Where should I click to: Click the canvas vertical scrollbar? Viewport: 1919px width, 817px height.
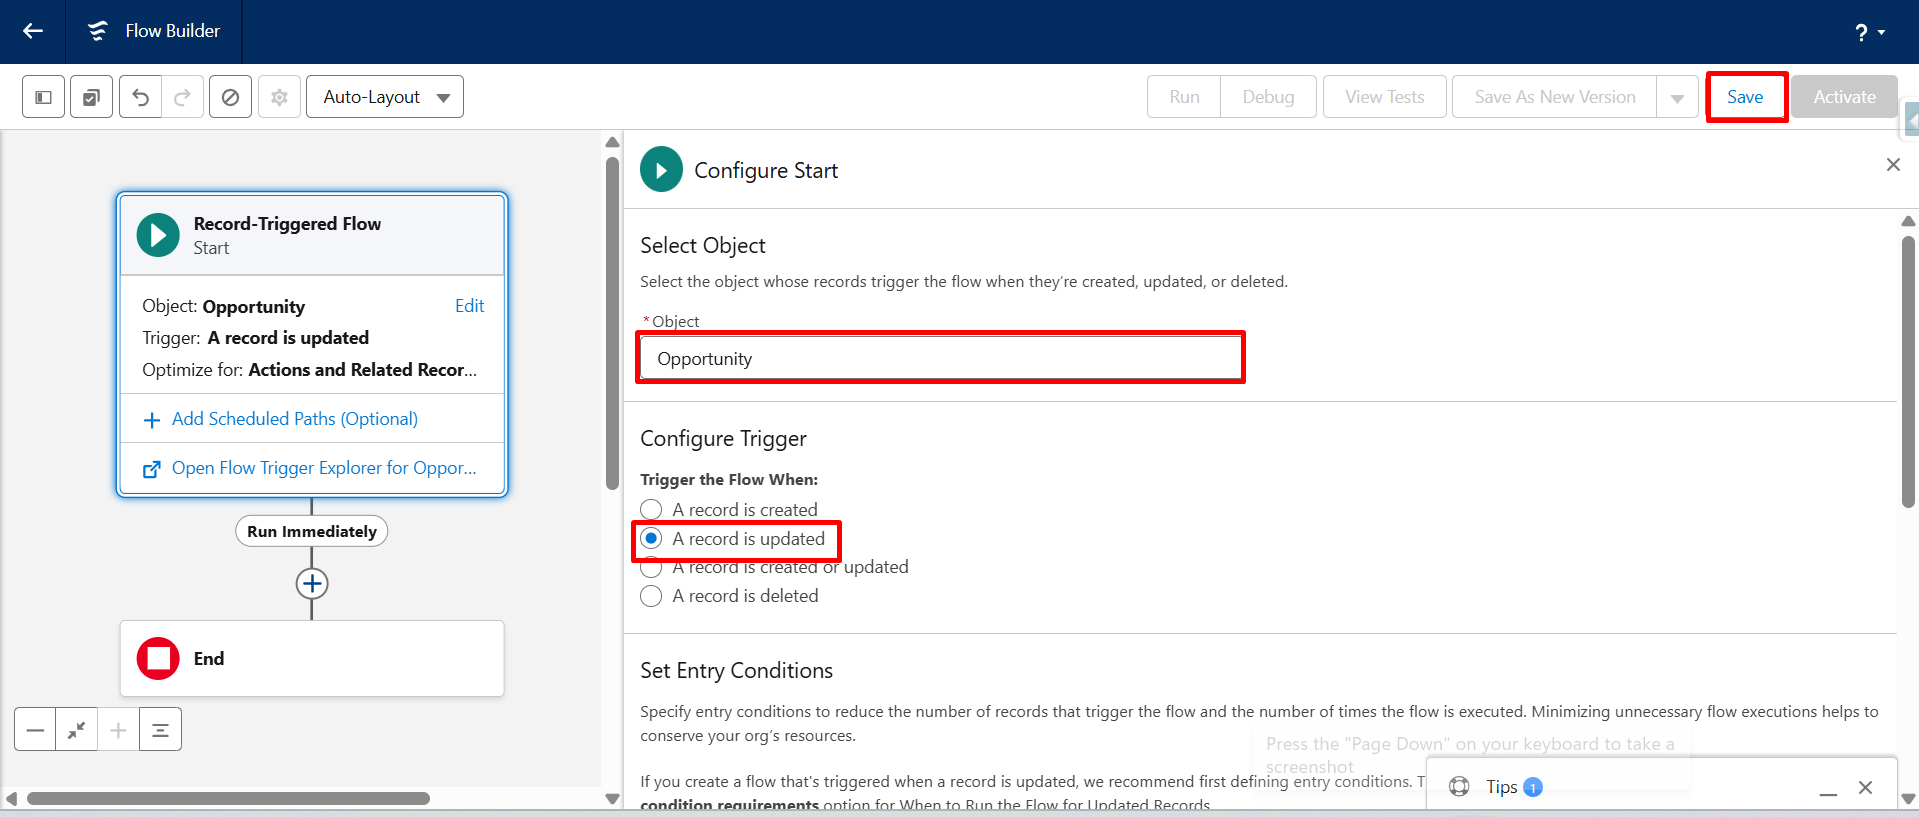point(612,323)
